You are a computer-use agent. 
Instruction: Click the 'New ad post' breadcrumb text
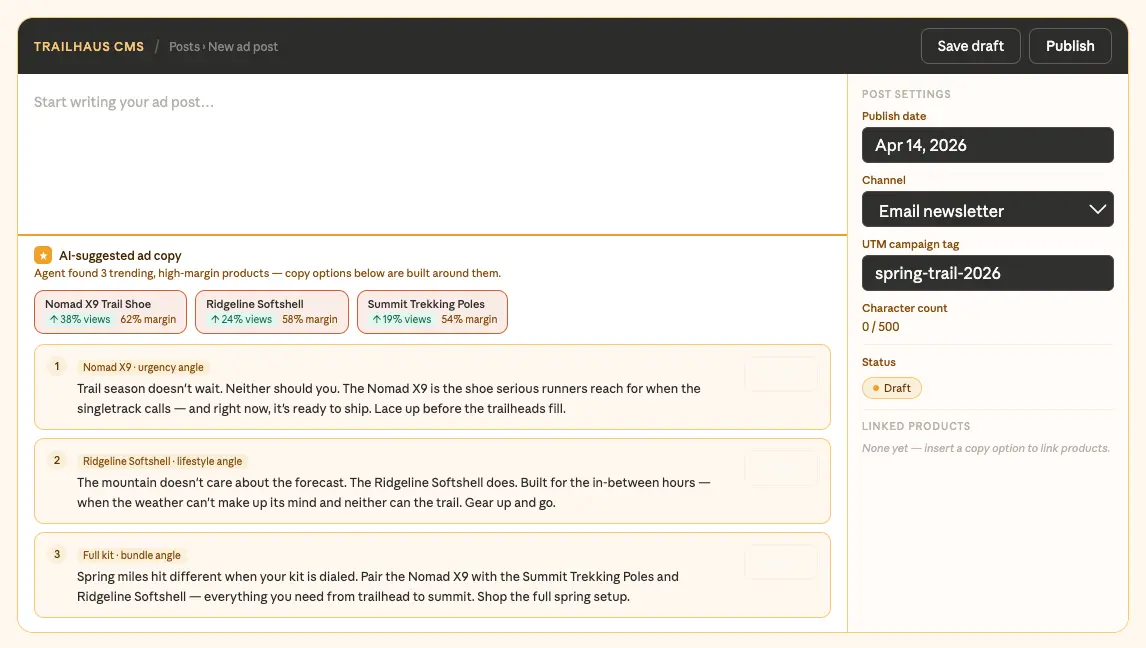pyautogui.click(x=243, y=47)
